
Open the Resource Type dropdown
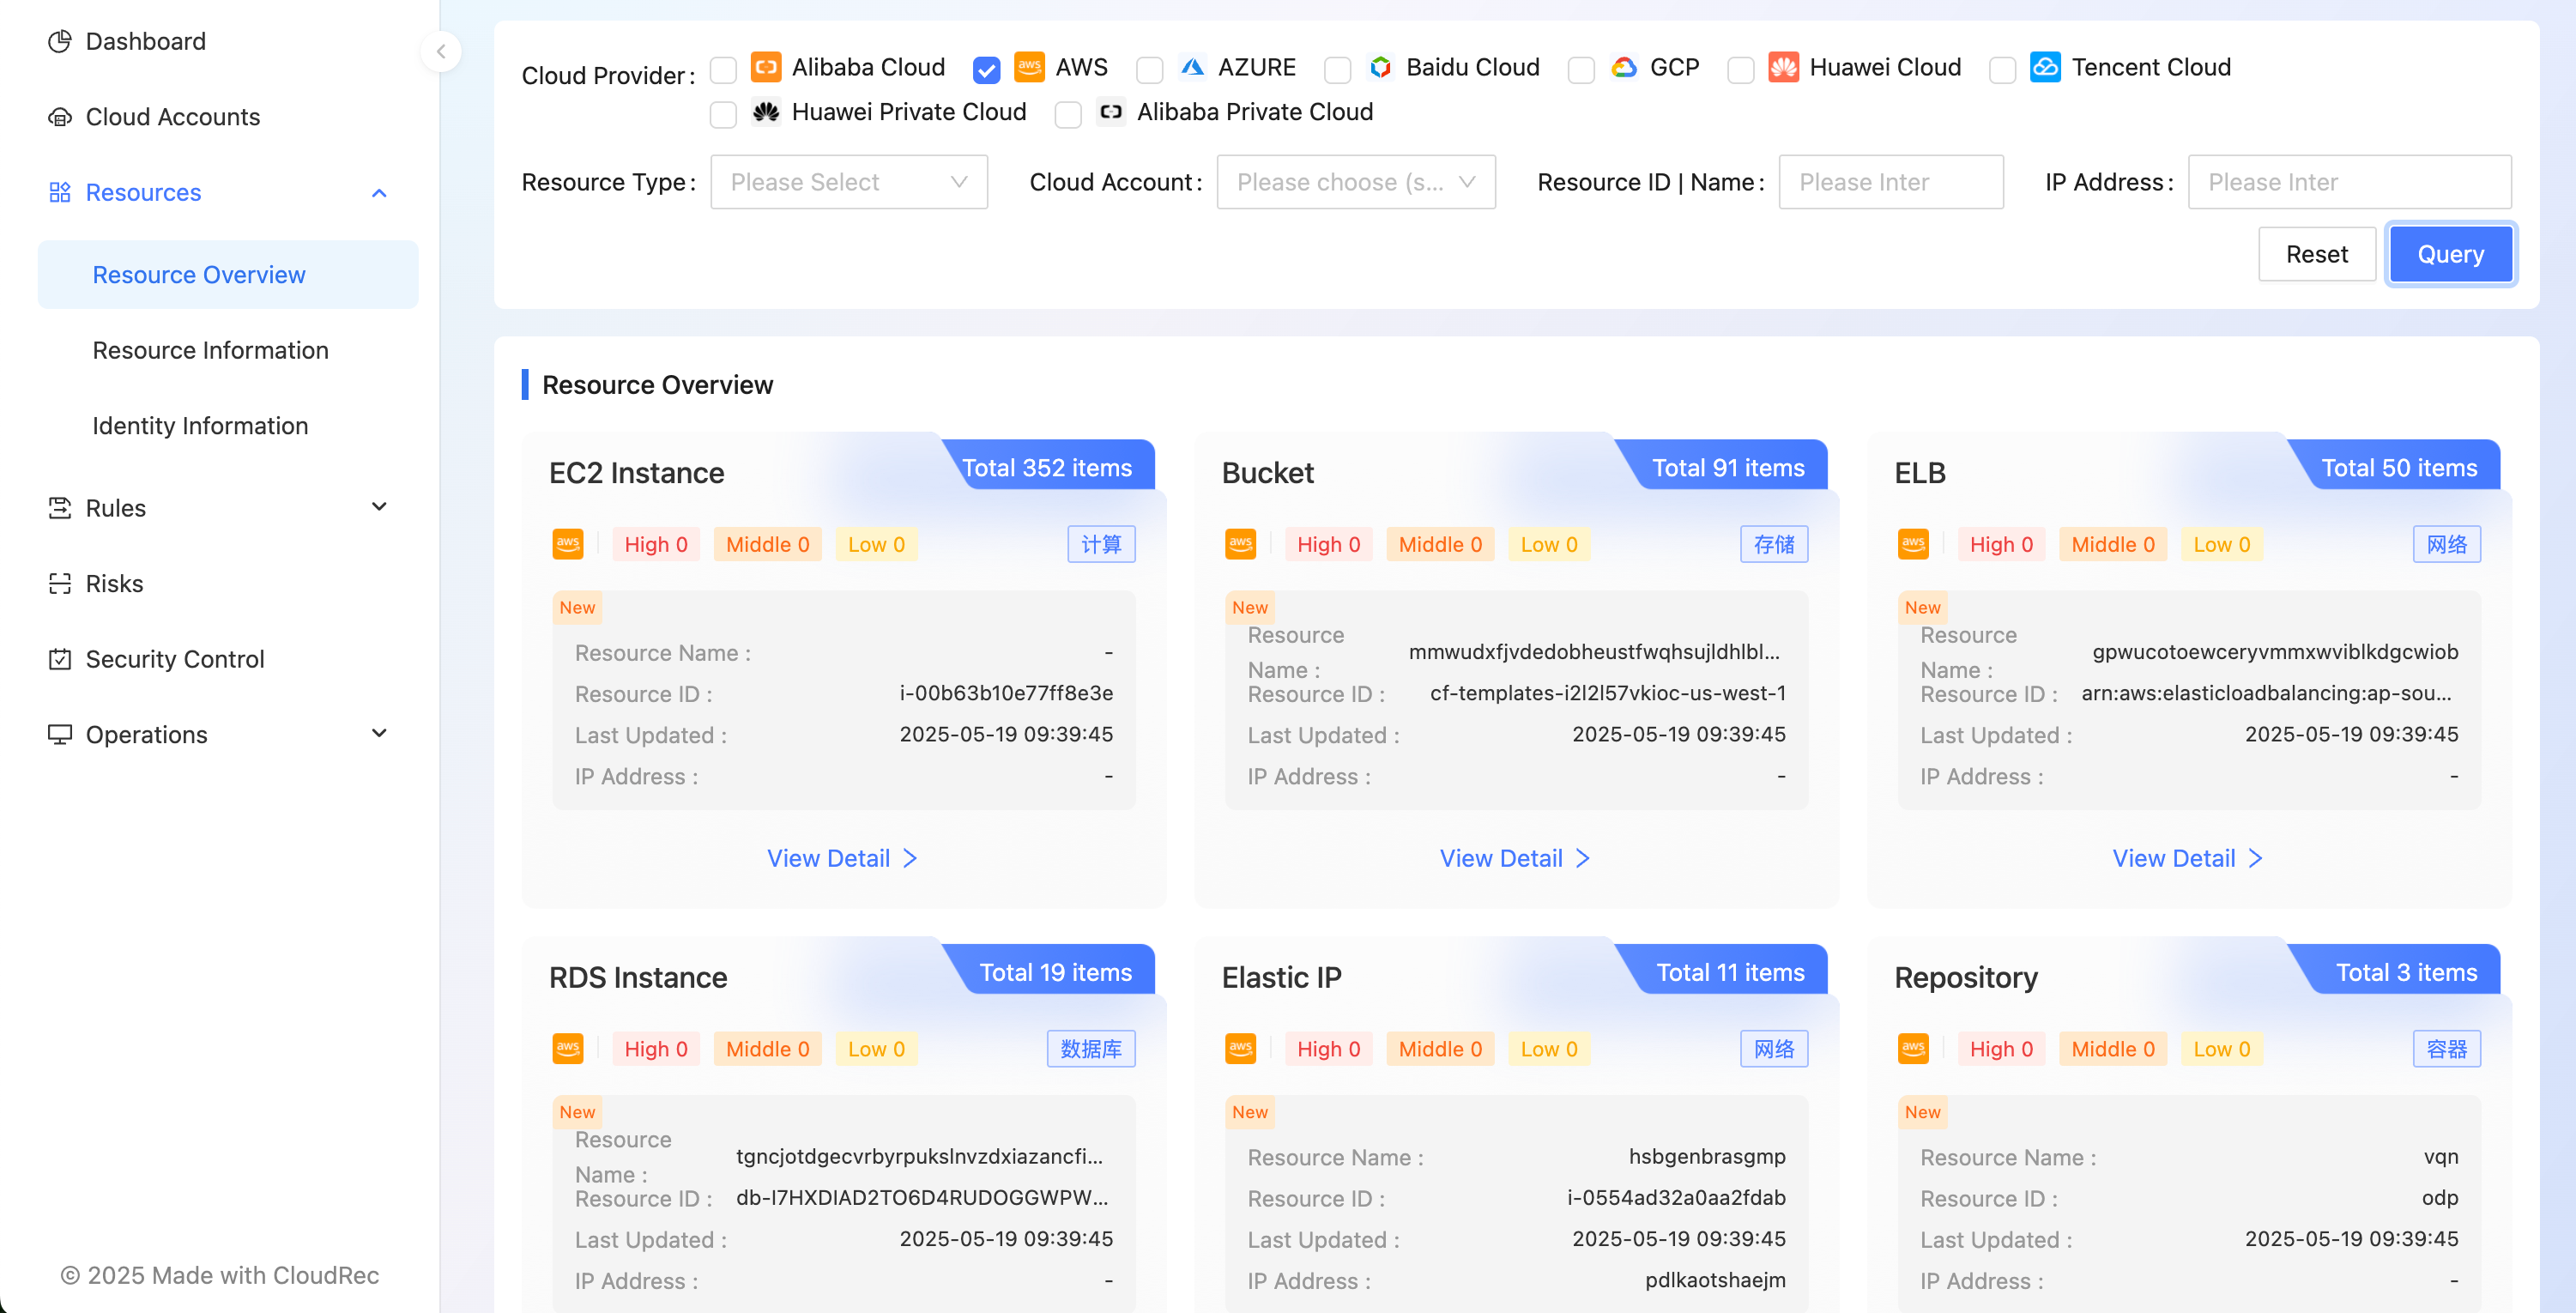pos(849,181)
